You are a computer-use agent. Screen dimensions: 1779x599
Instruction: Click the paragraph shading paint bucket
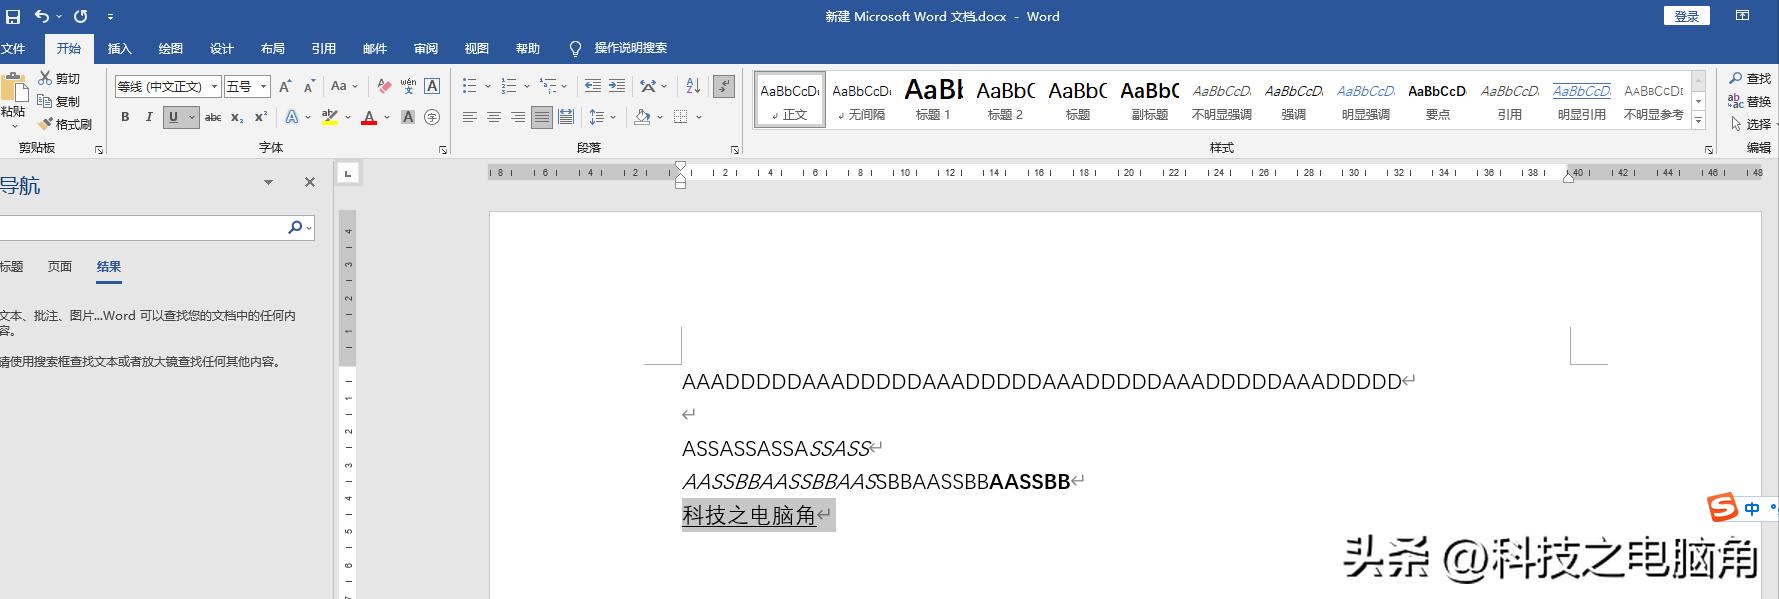pos(642,117)
